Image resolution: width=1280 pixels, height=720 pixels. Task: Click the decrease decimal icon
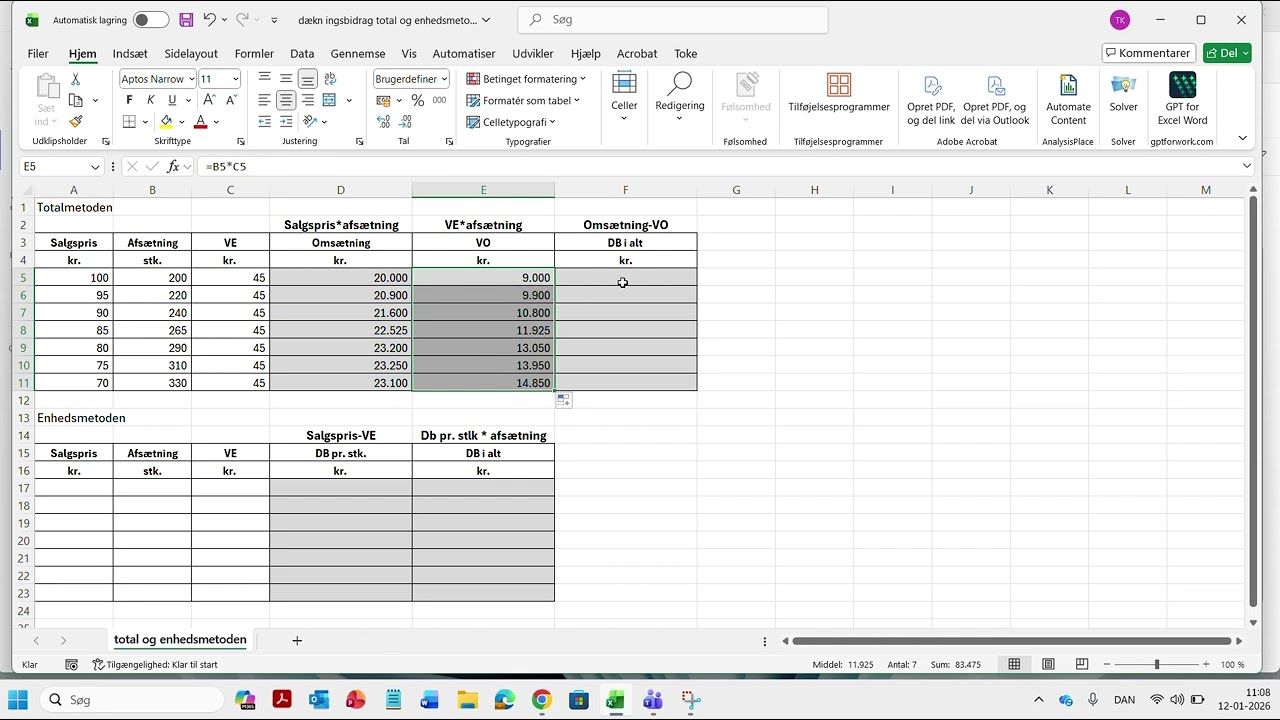click(x=405, y=122)
